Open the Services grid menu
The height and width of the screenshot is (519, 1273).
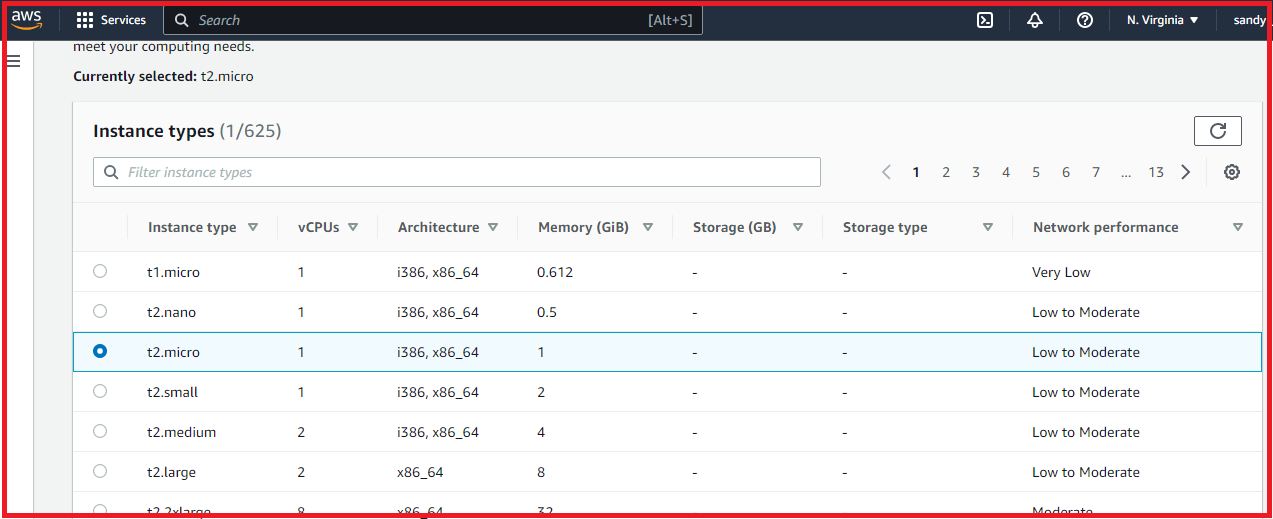[111, 20]
